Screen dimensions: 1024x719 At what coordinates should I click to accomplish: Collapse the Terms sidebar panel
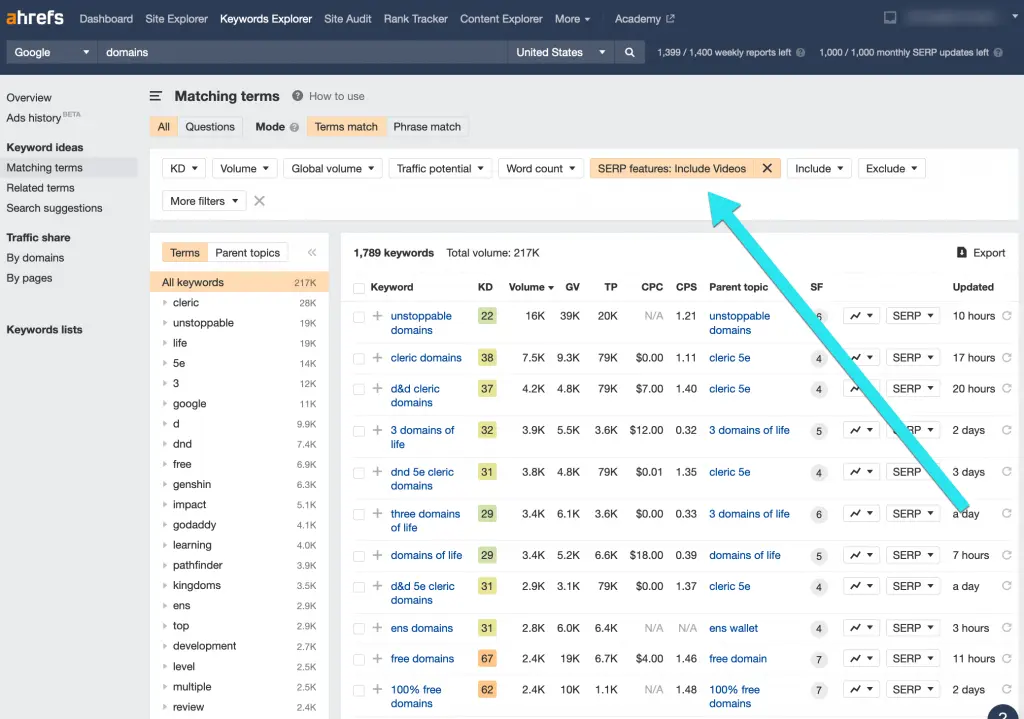pos(311,252)
